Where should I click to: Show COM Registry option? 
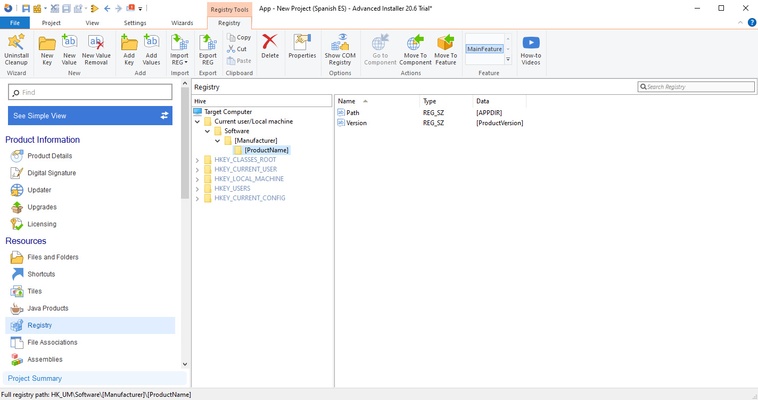(x=340, y=49)
